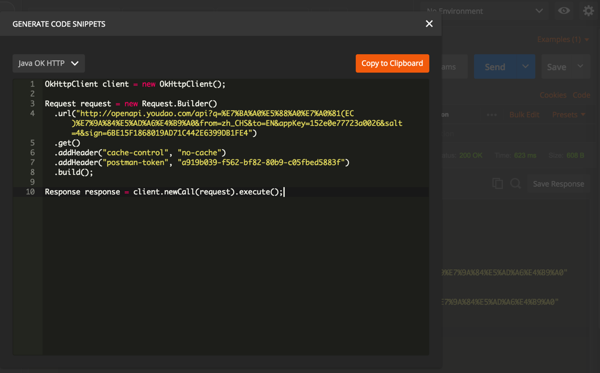
Task: Click code line 1 OkHttpClient client declaration
Action: click(135, 84)
